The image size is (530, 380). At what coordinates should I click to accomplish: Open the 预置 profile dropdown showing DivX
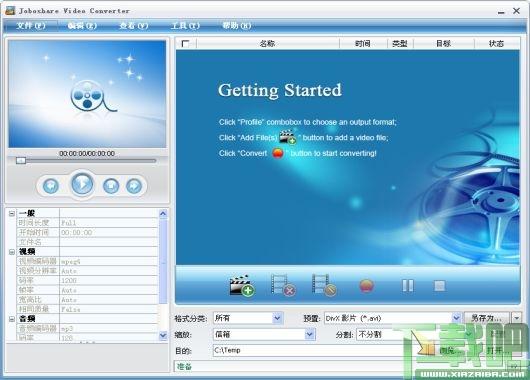coord(456,318)
